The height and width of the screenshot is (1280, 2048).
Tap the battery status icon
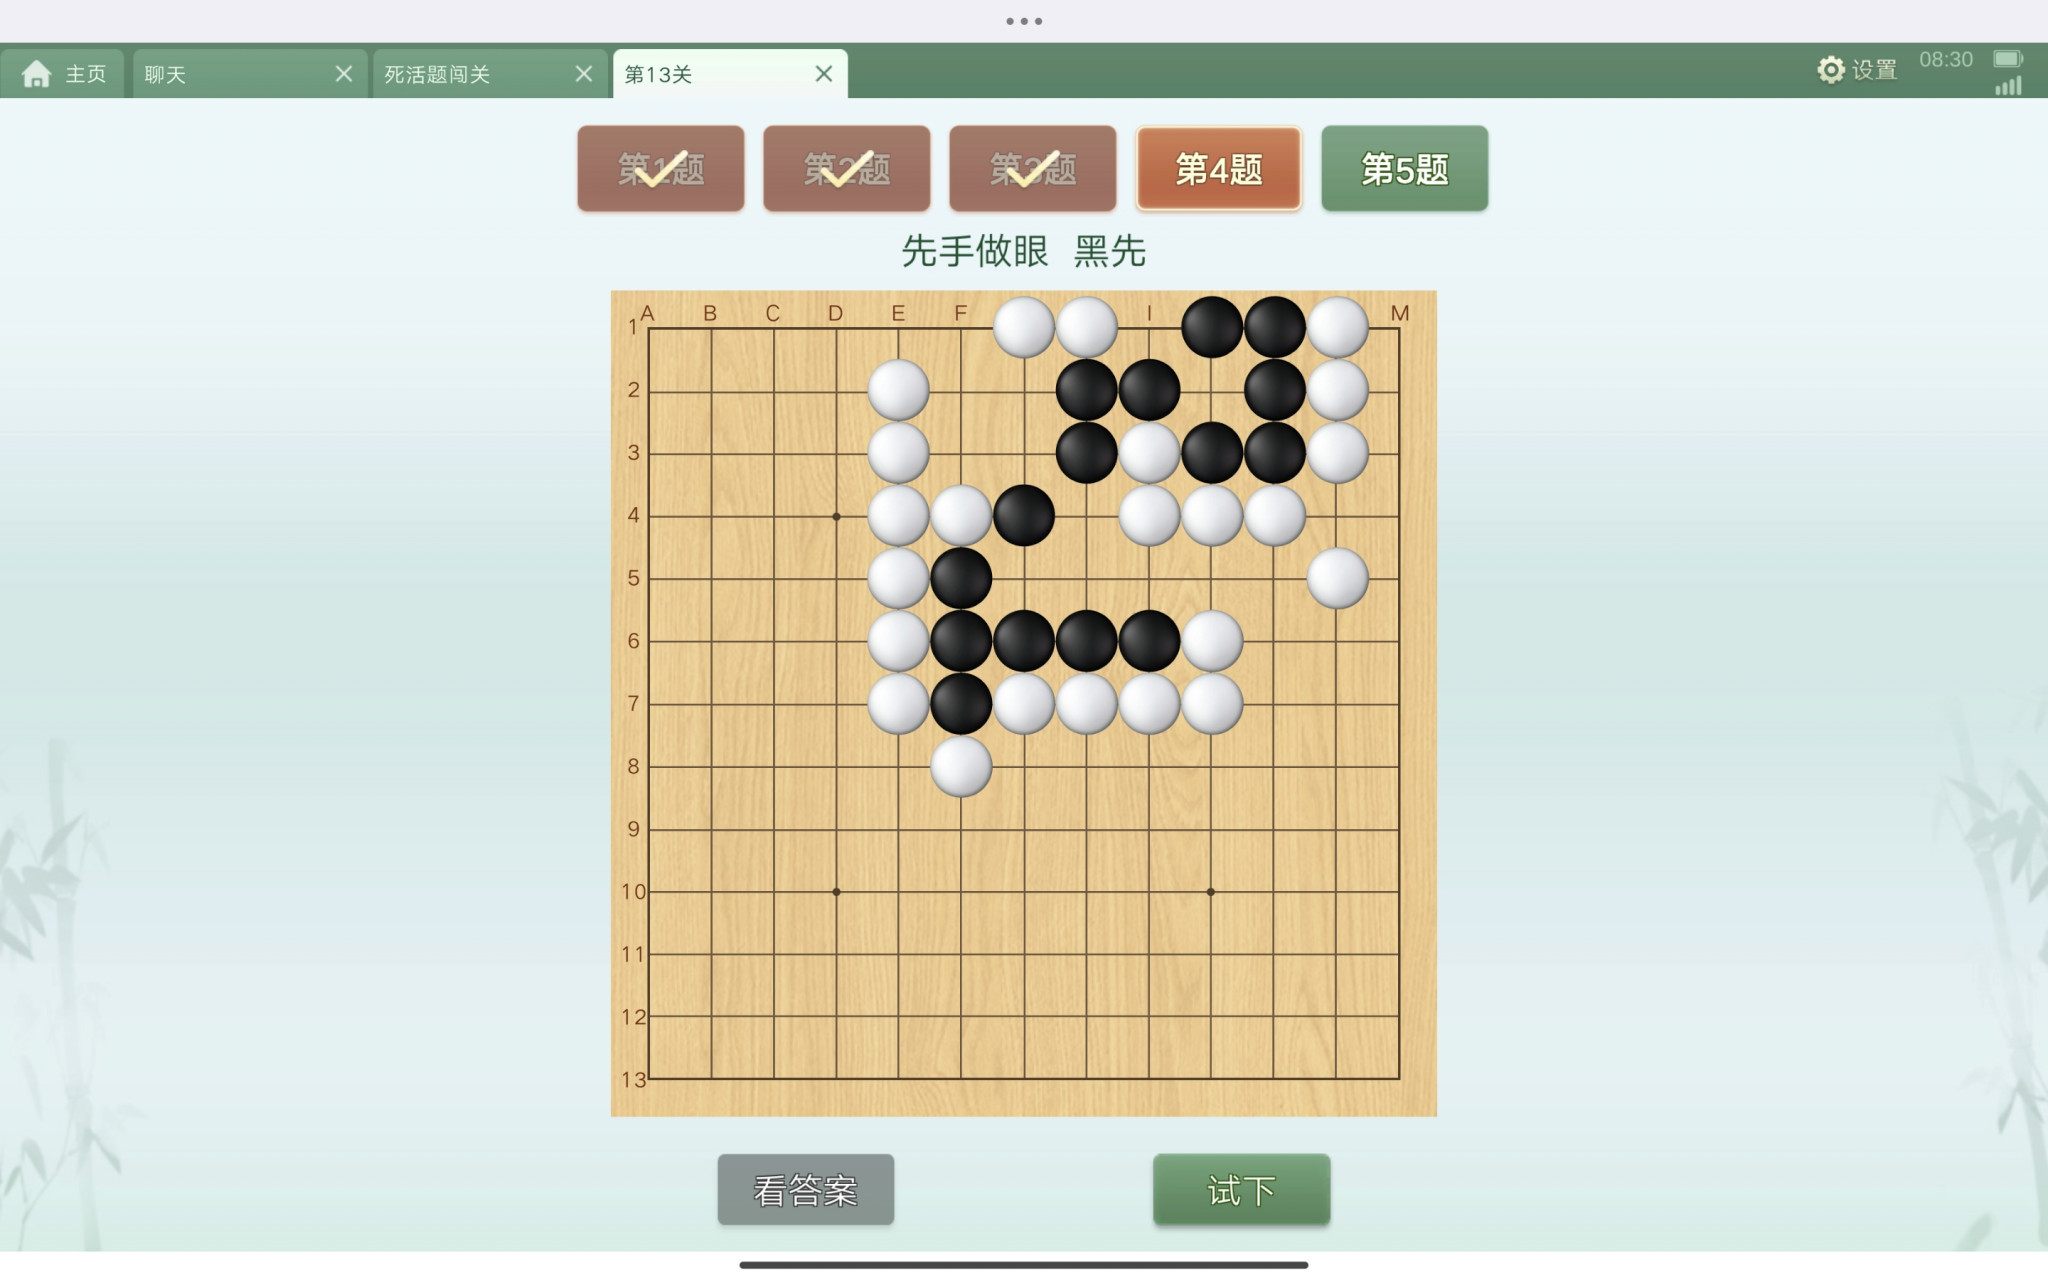[2008, 59]
